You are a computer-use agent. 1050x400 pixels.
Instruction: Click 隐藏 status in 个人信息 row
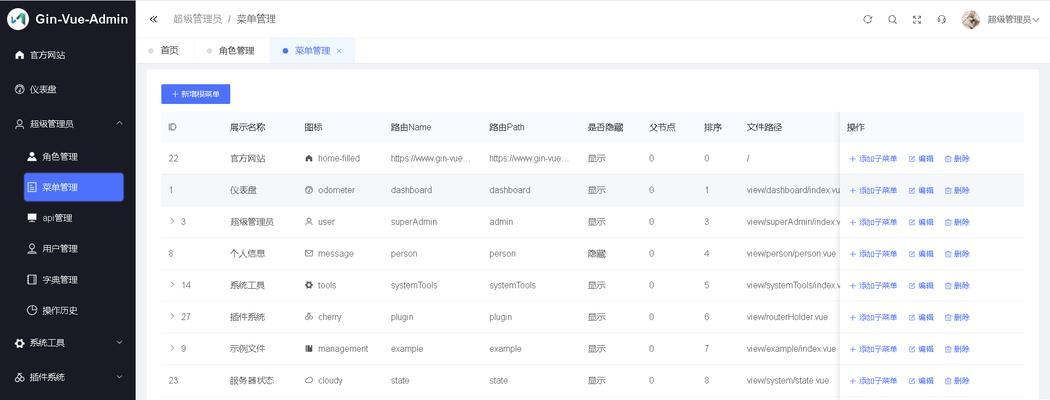pos(597,254)
